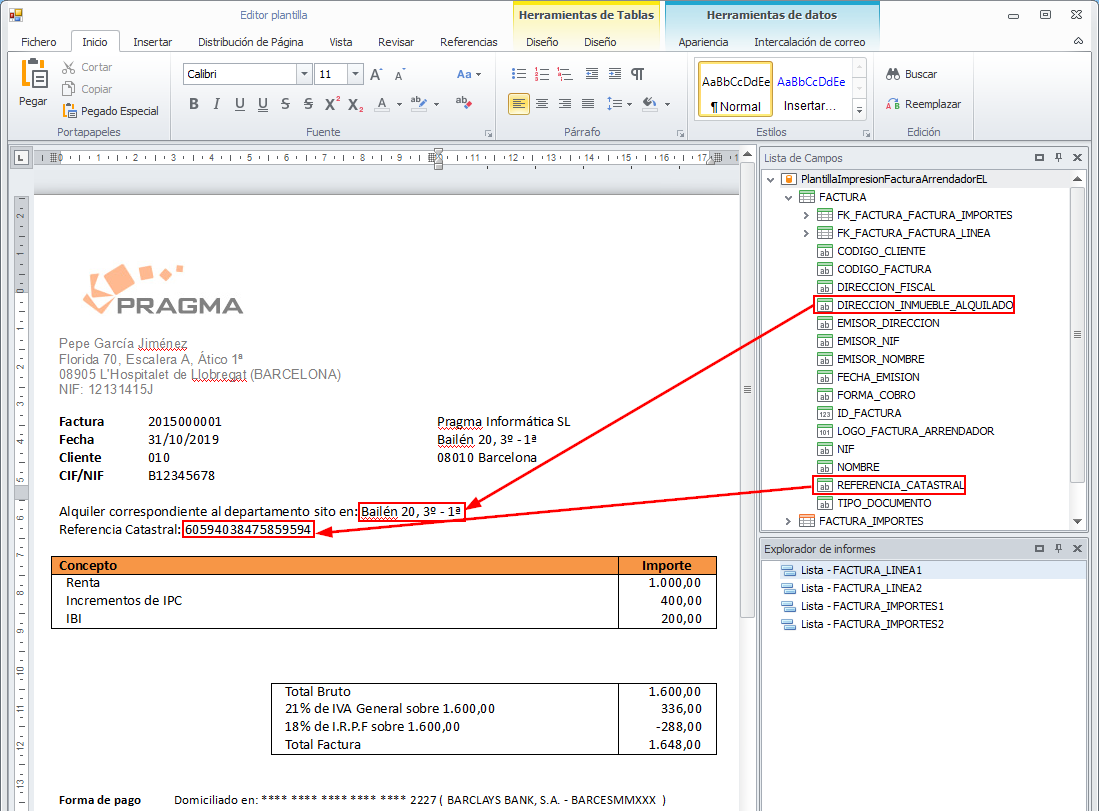The image size is (1099, 811).
Task: Center align the paragraph text
Action: pyautogui.click(x=542, y=104)
